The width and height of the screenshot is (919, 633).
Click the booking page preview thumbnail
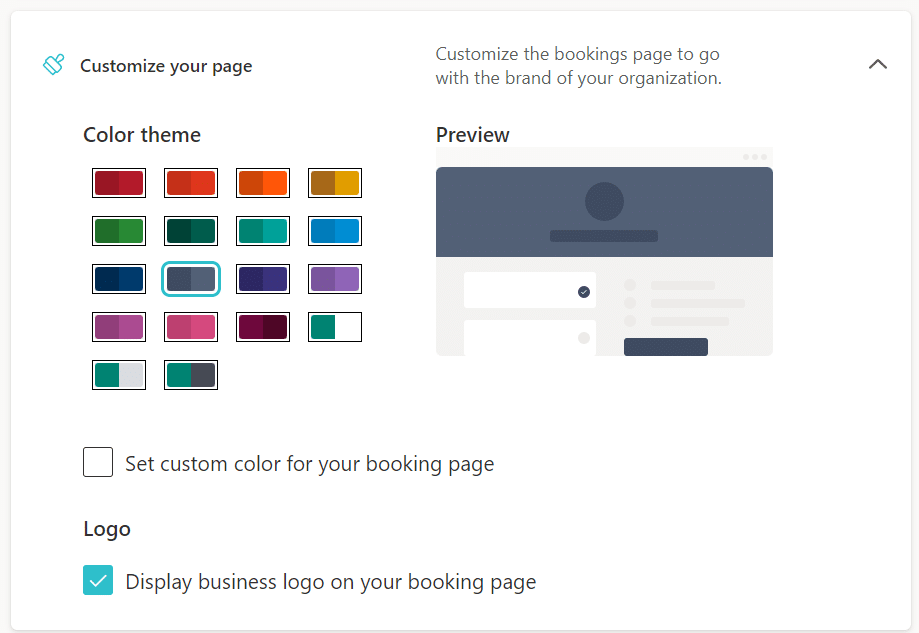tap(604, 251)
